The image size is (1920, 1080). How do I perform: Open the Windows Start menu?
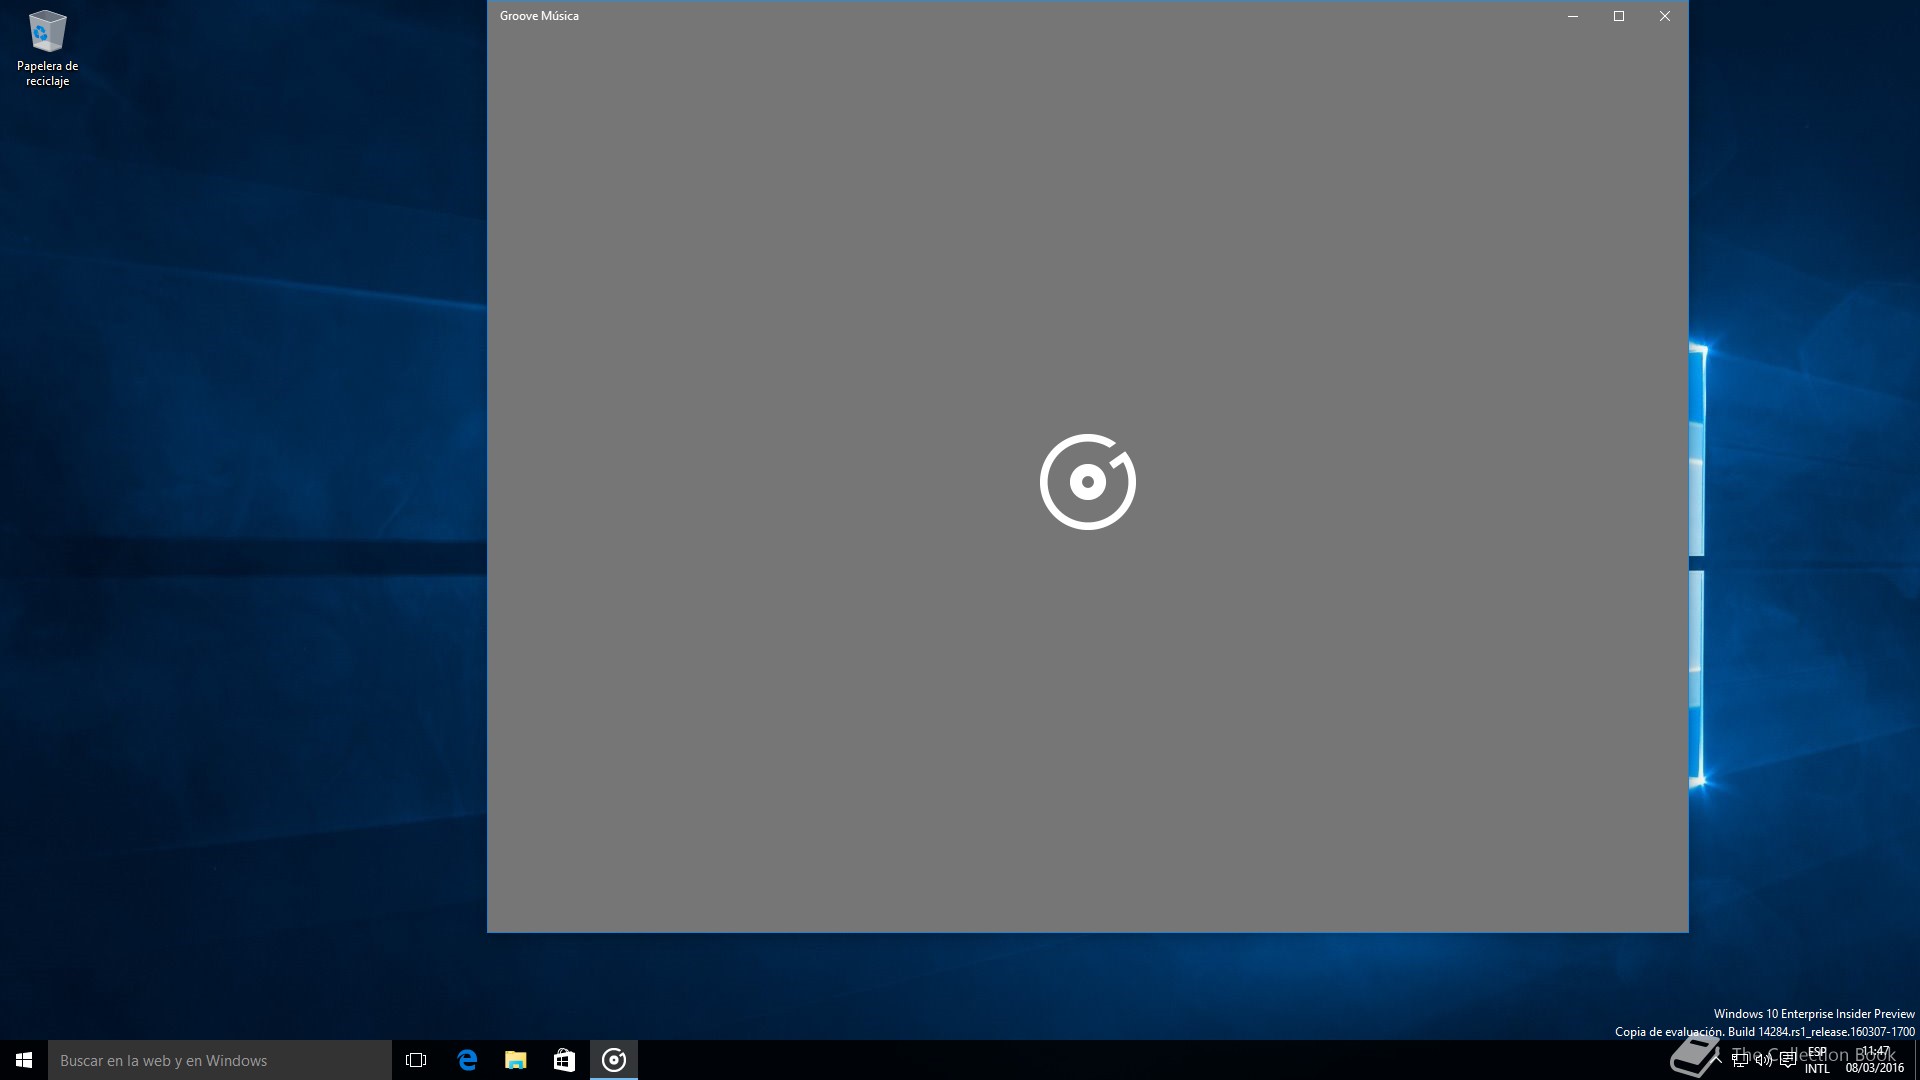click(x=24, y=1060)
